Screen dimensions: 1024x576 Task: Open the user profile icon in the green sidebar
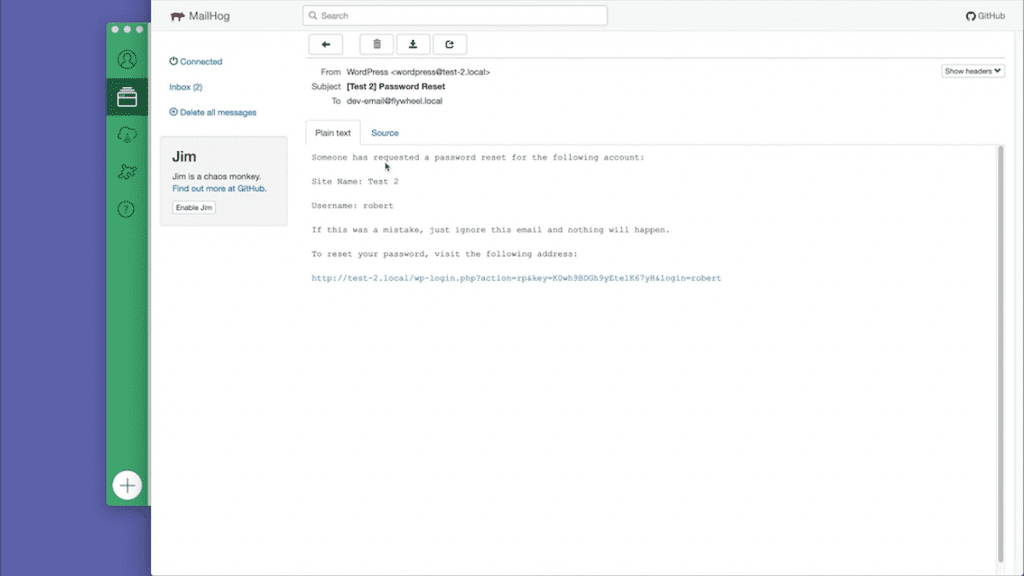tap(127, 60)
